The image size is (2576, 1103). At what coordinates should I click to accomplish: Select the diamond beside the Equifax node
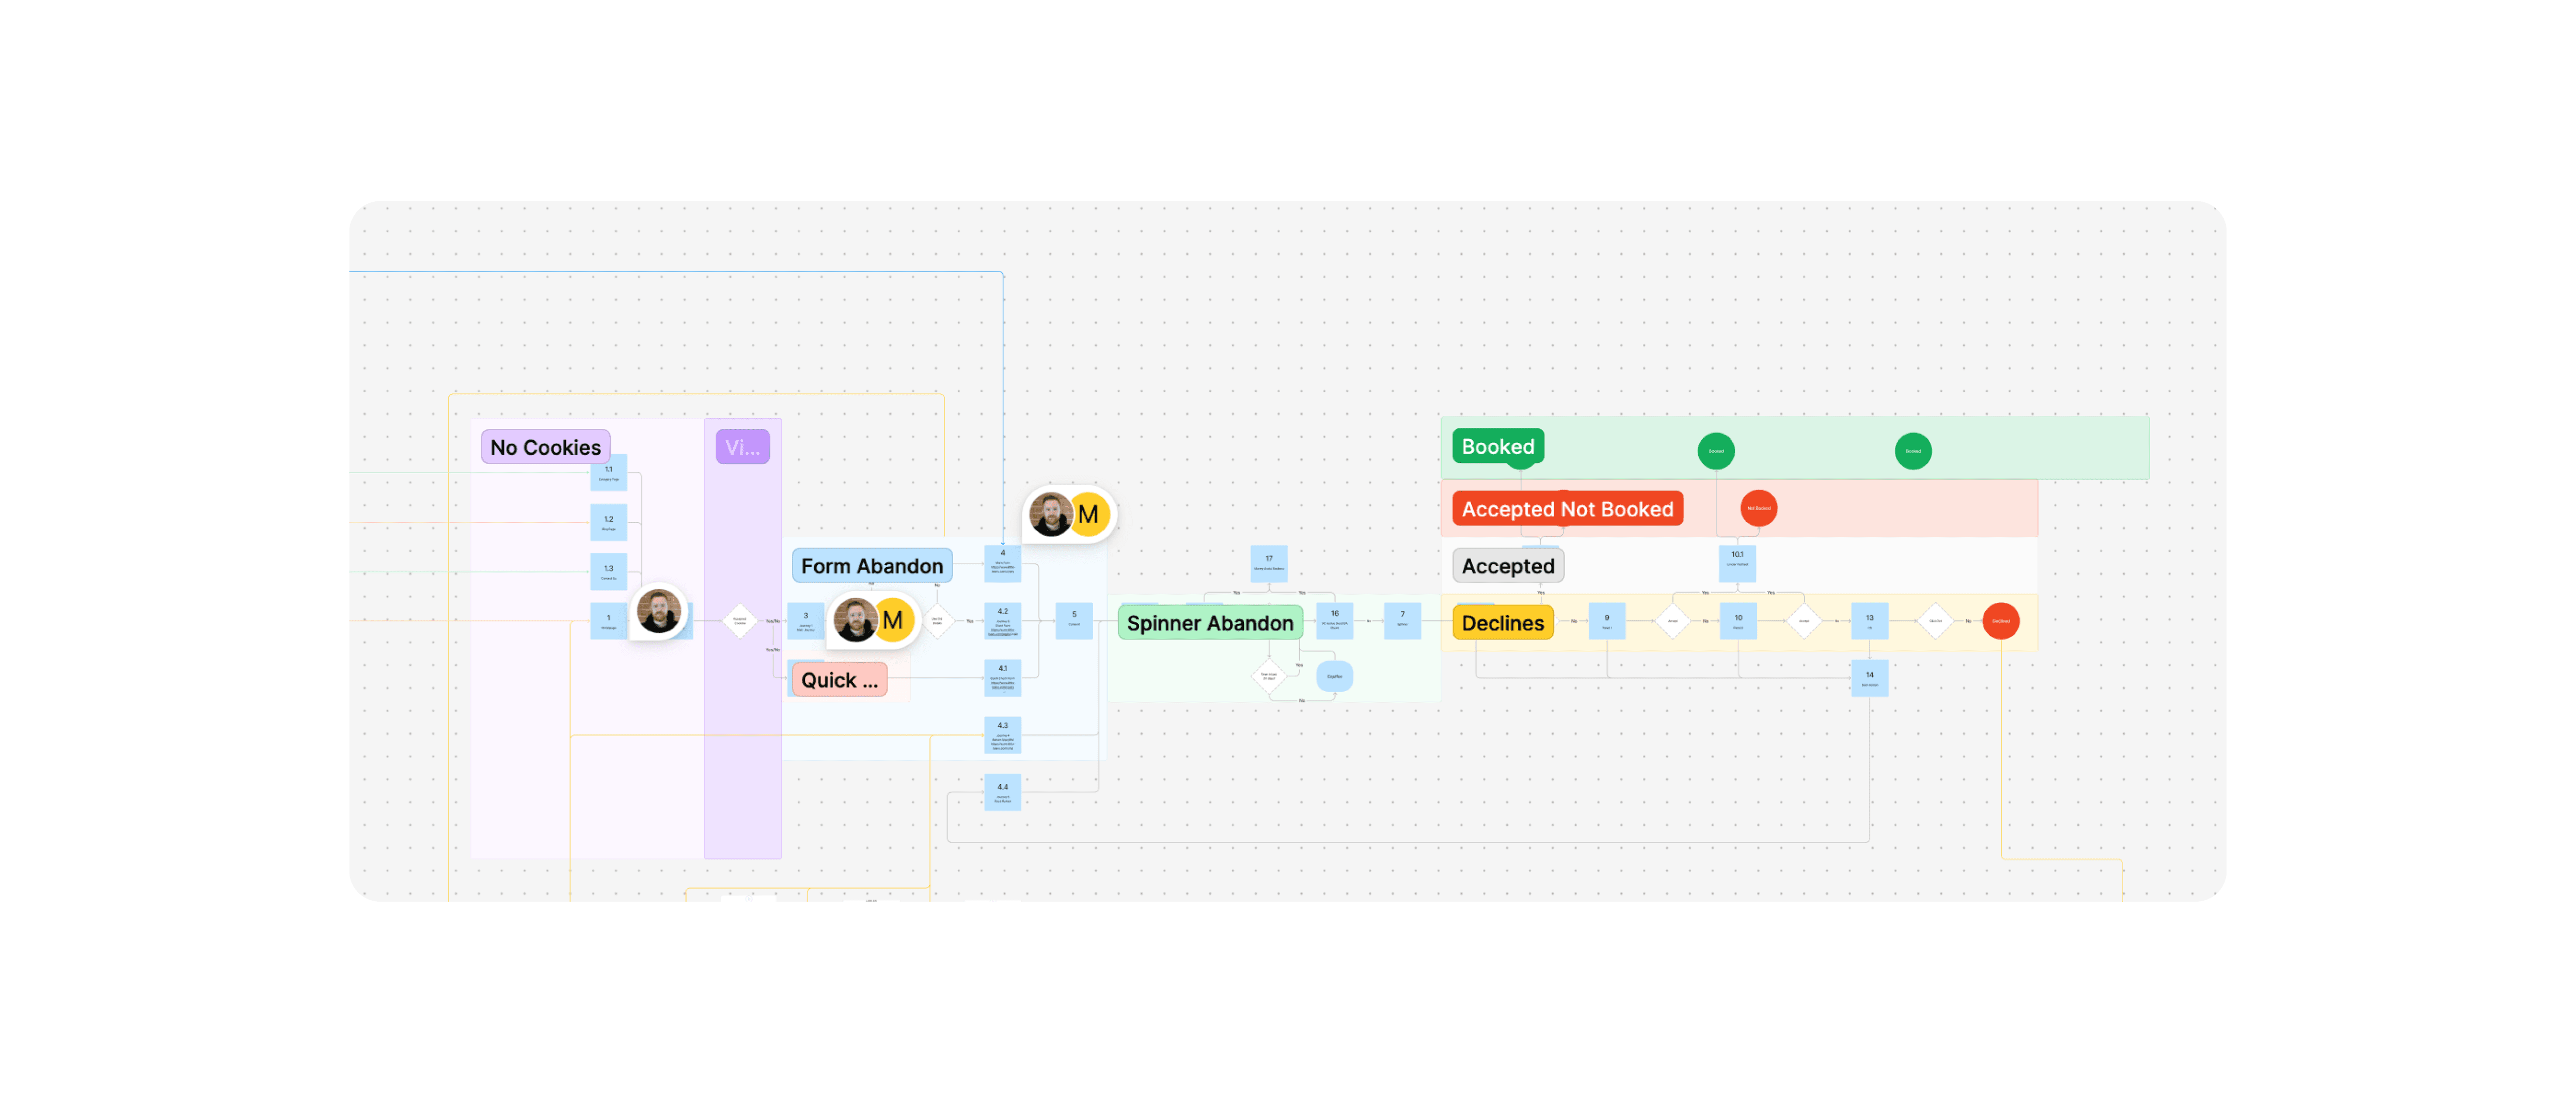[1269, 676]
